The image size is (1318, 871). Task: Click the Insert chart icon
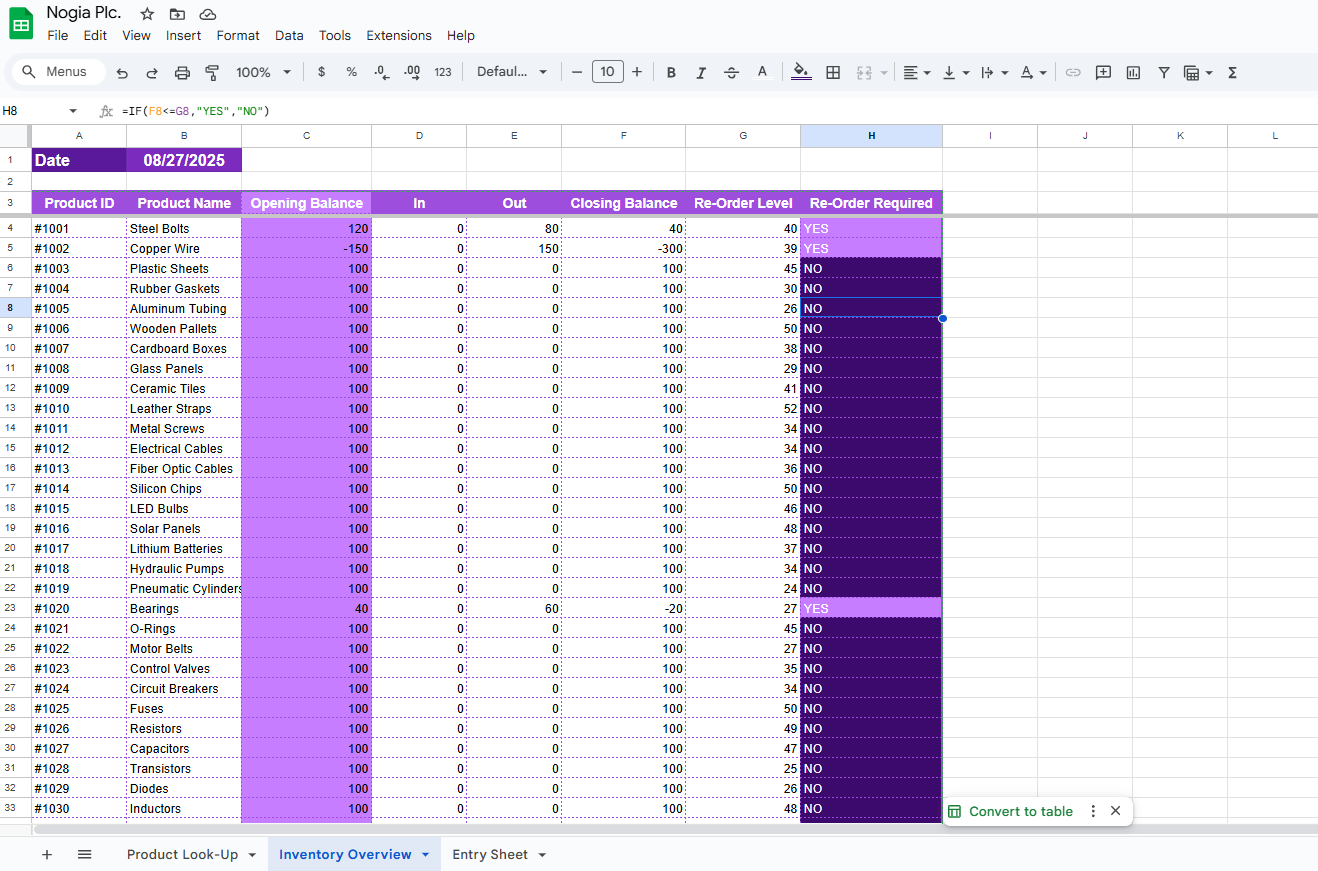1133,72
